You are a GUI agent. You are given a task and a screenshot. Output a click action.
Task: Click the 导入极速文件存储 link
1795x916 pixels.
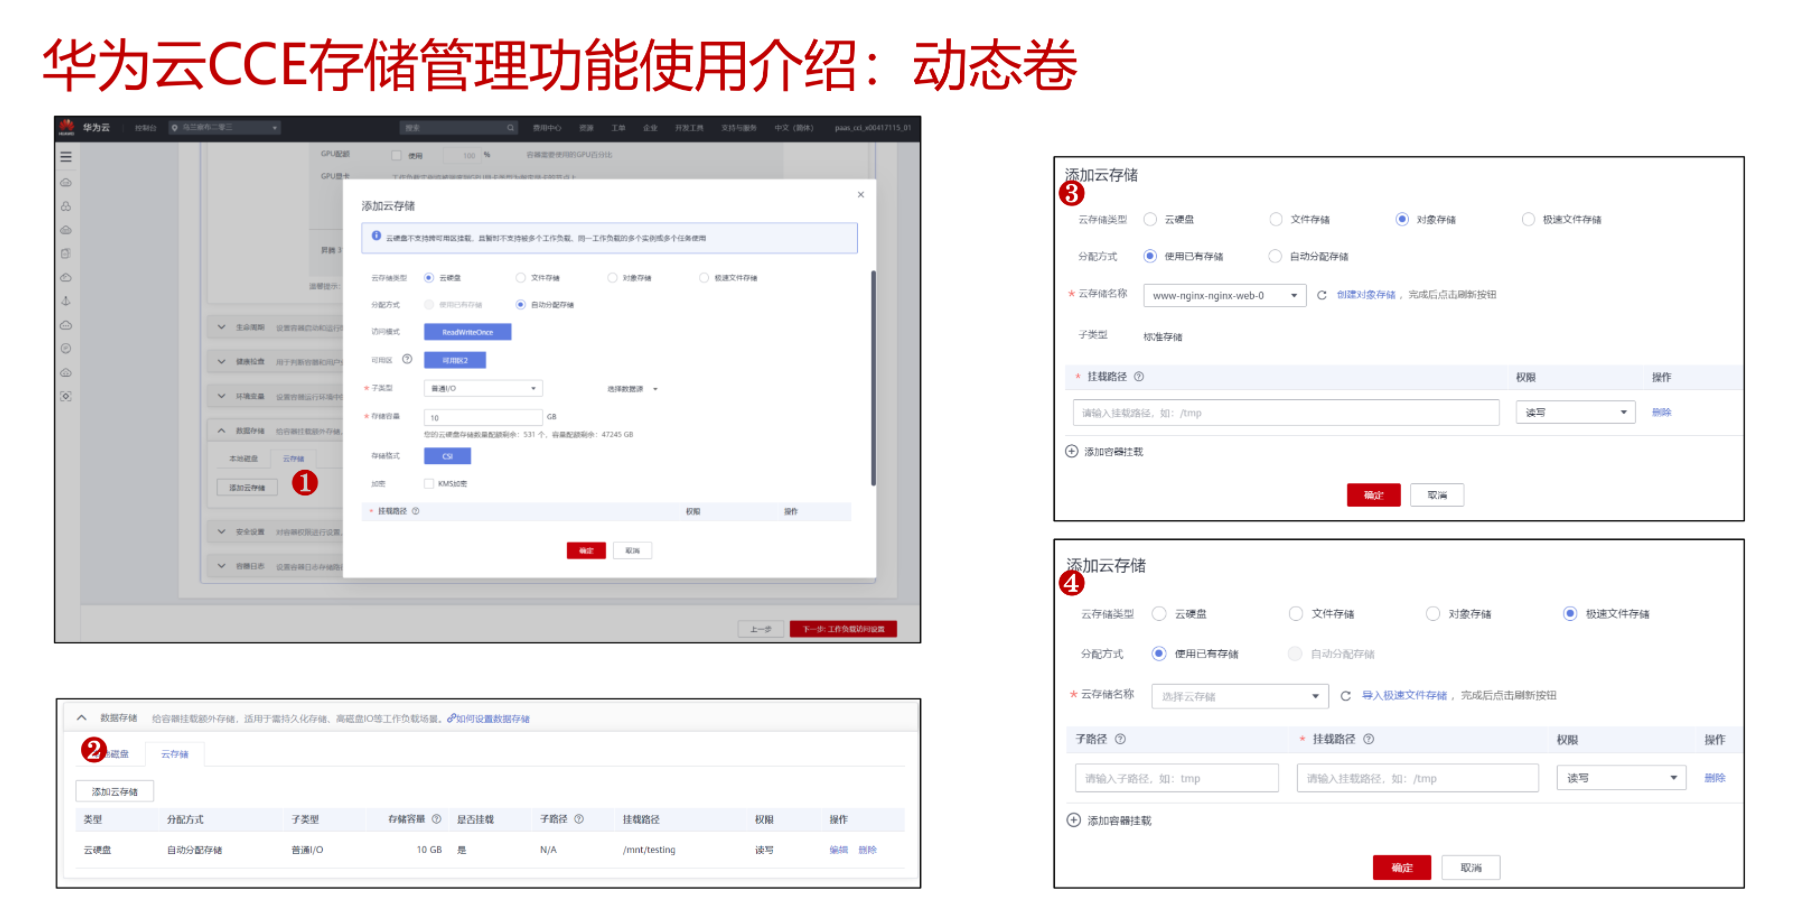tap(1404, 696)
